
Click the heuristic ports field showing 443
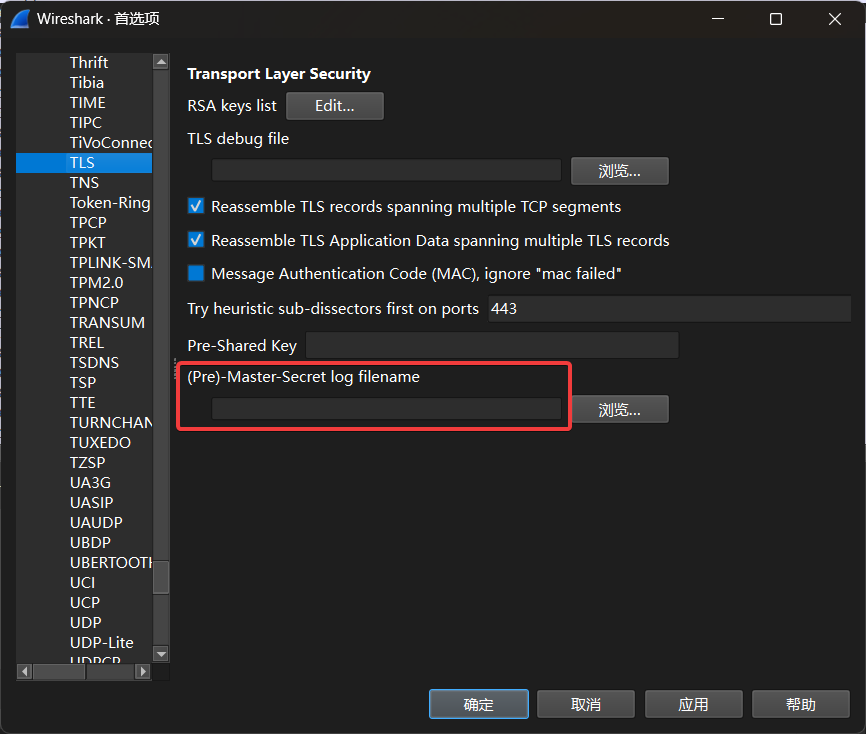click(668, 309)
